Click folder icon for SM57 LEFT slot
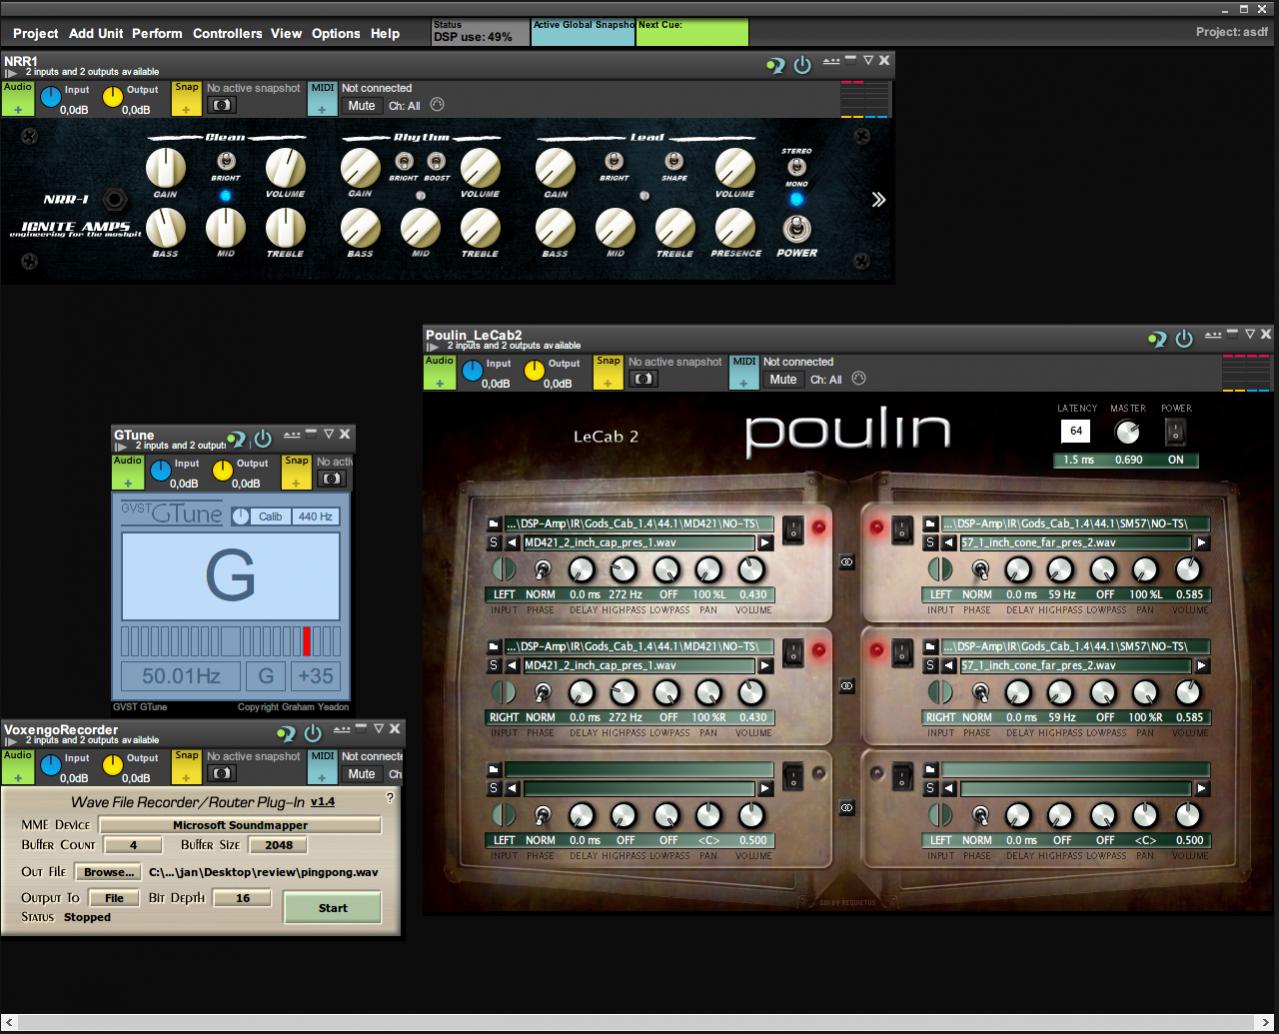1279x1034 pixels. pos(931,524)
